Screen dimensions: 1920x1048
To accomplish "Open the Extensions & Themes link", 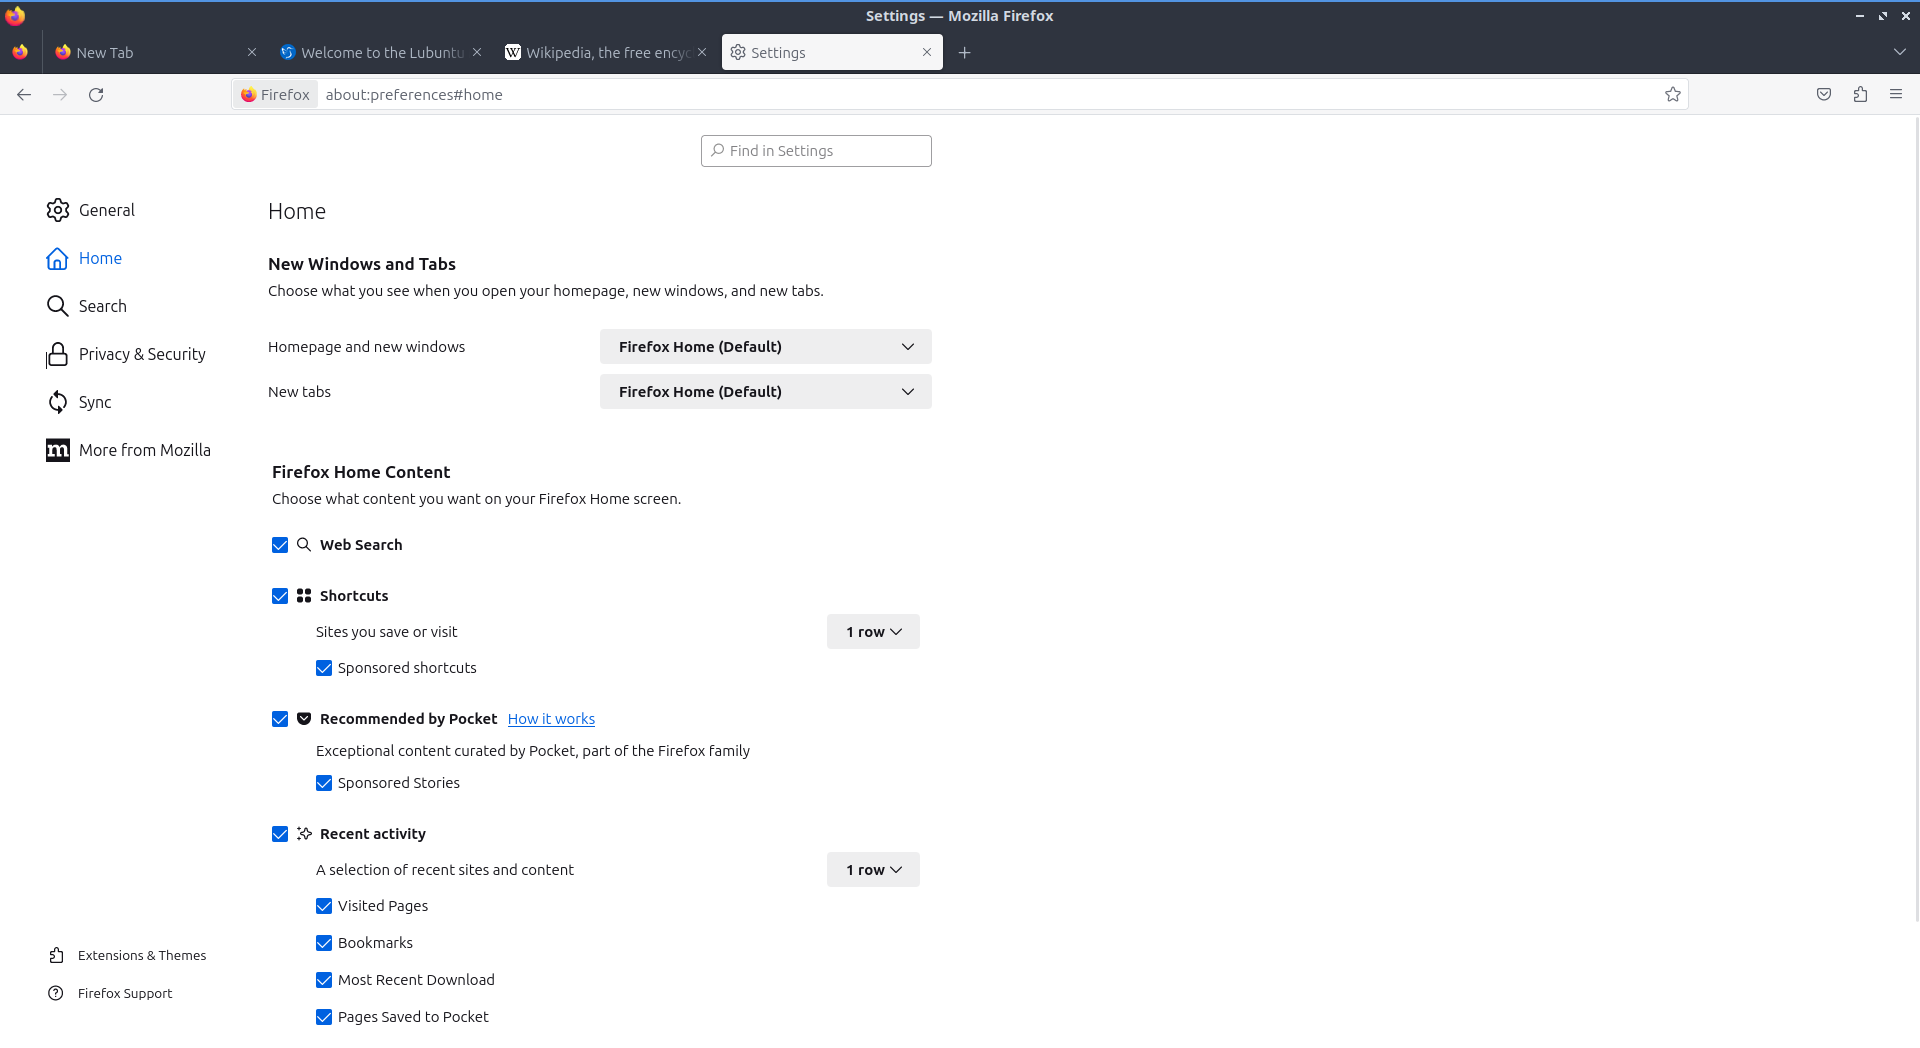I will point(141,955).
